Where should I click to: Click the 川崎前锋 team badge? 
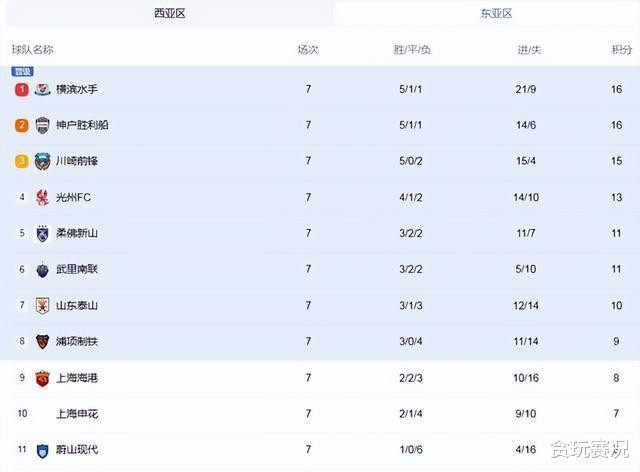click(x=42, y=161)
